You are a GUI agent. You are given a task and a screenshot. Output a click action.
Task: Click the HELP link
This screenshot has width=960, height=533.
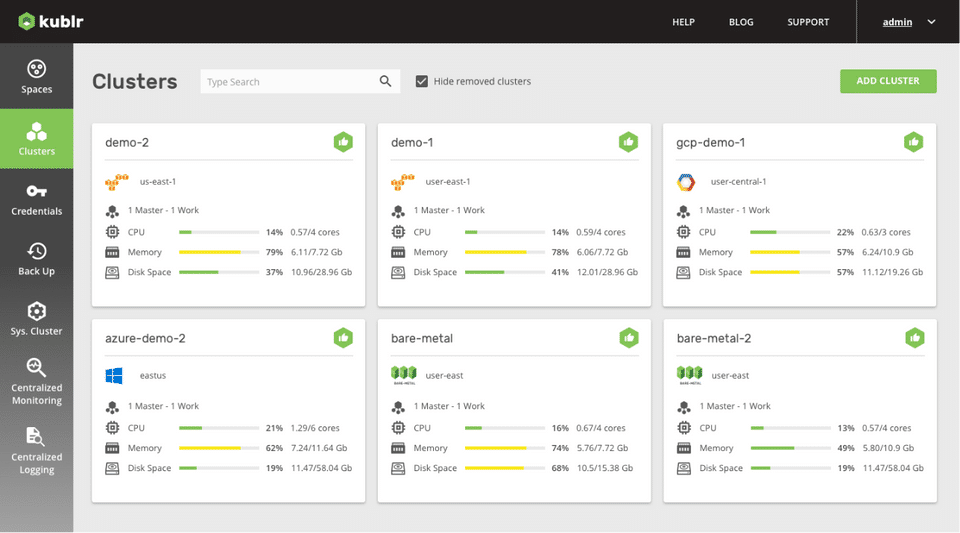(x=683, y=22)
